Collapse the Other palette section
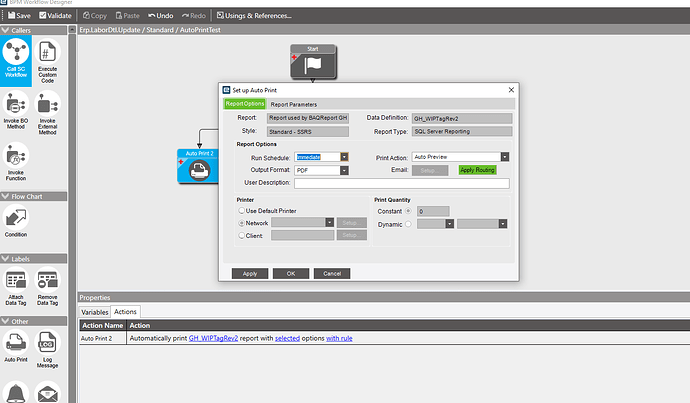 pos(5,321)
